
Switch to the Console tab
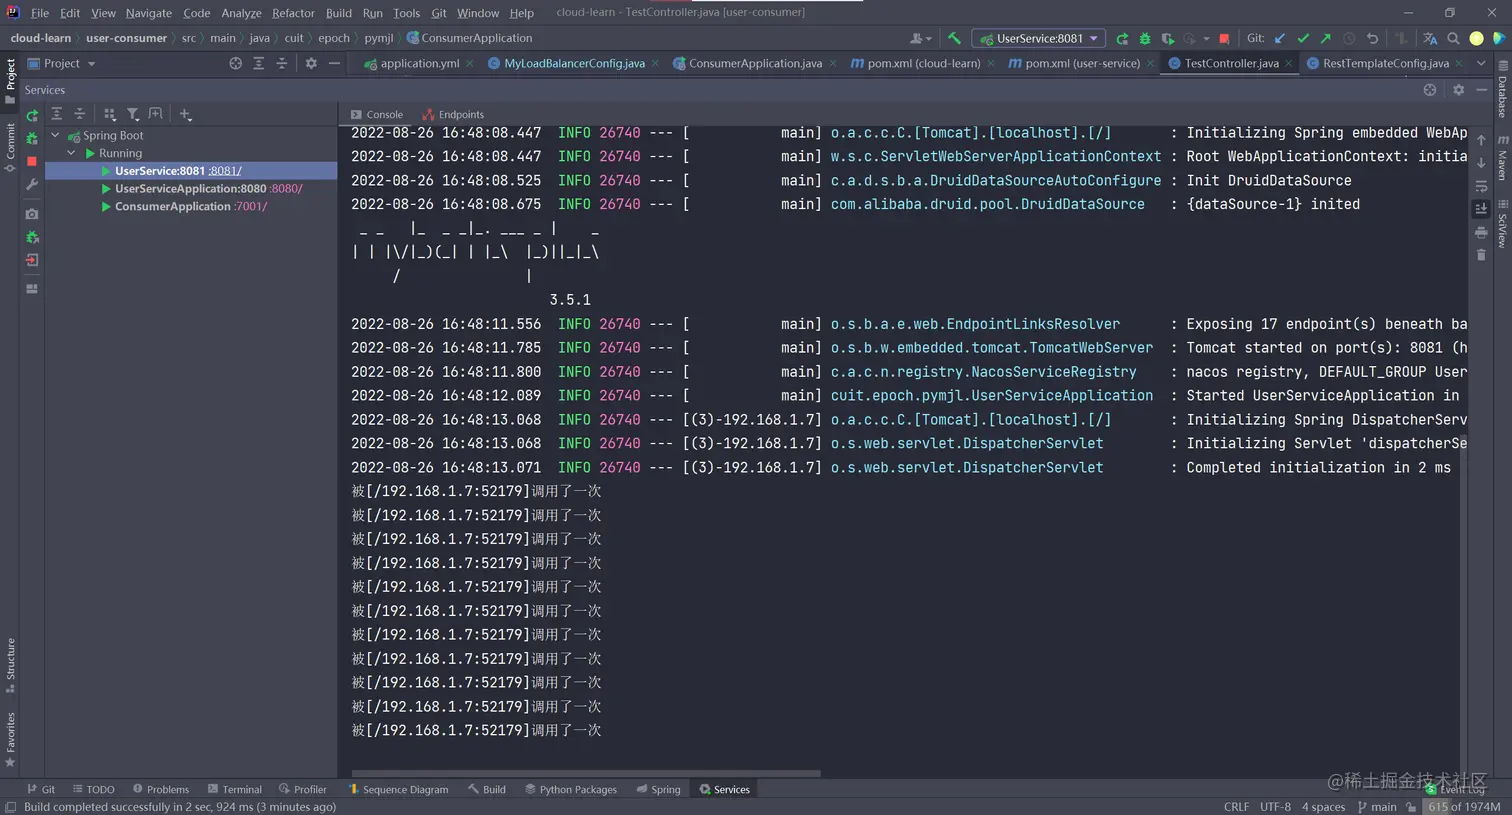(377, 114)
